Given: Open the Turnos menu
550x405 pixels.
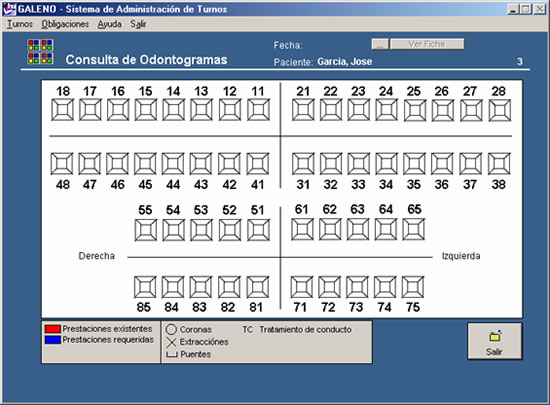Looking at the screenshot, I should (x=20, y=24).
